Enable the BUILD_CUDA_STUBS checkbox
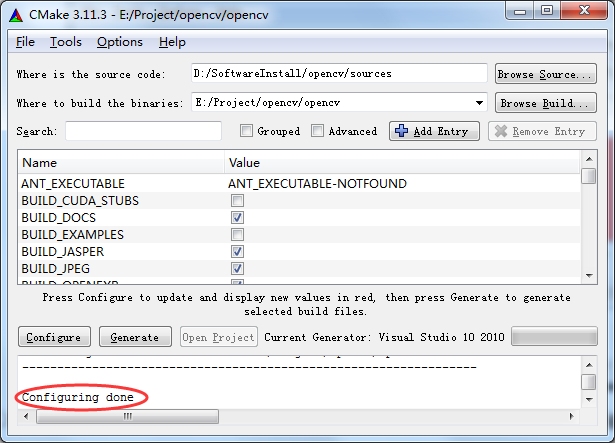The height and width of the screenshot is (443, 615). click(238, 201)
